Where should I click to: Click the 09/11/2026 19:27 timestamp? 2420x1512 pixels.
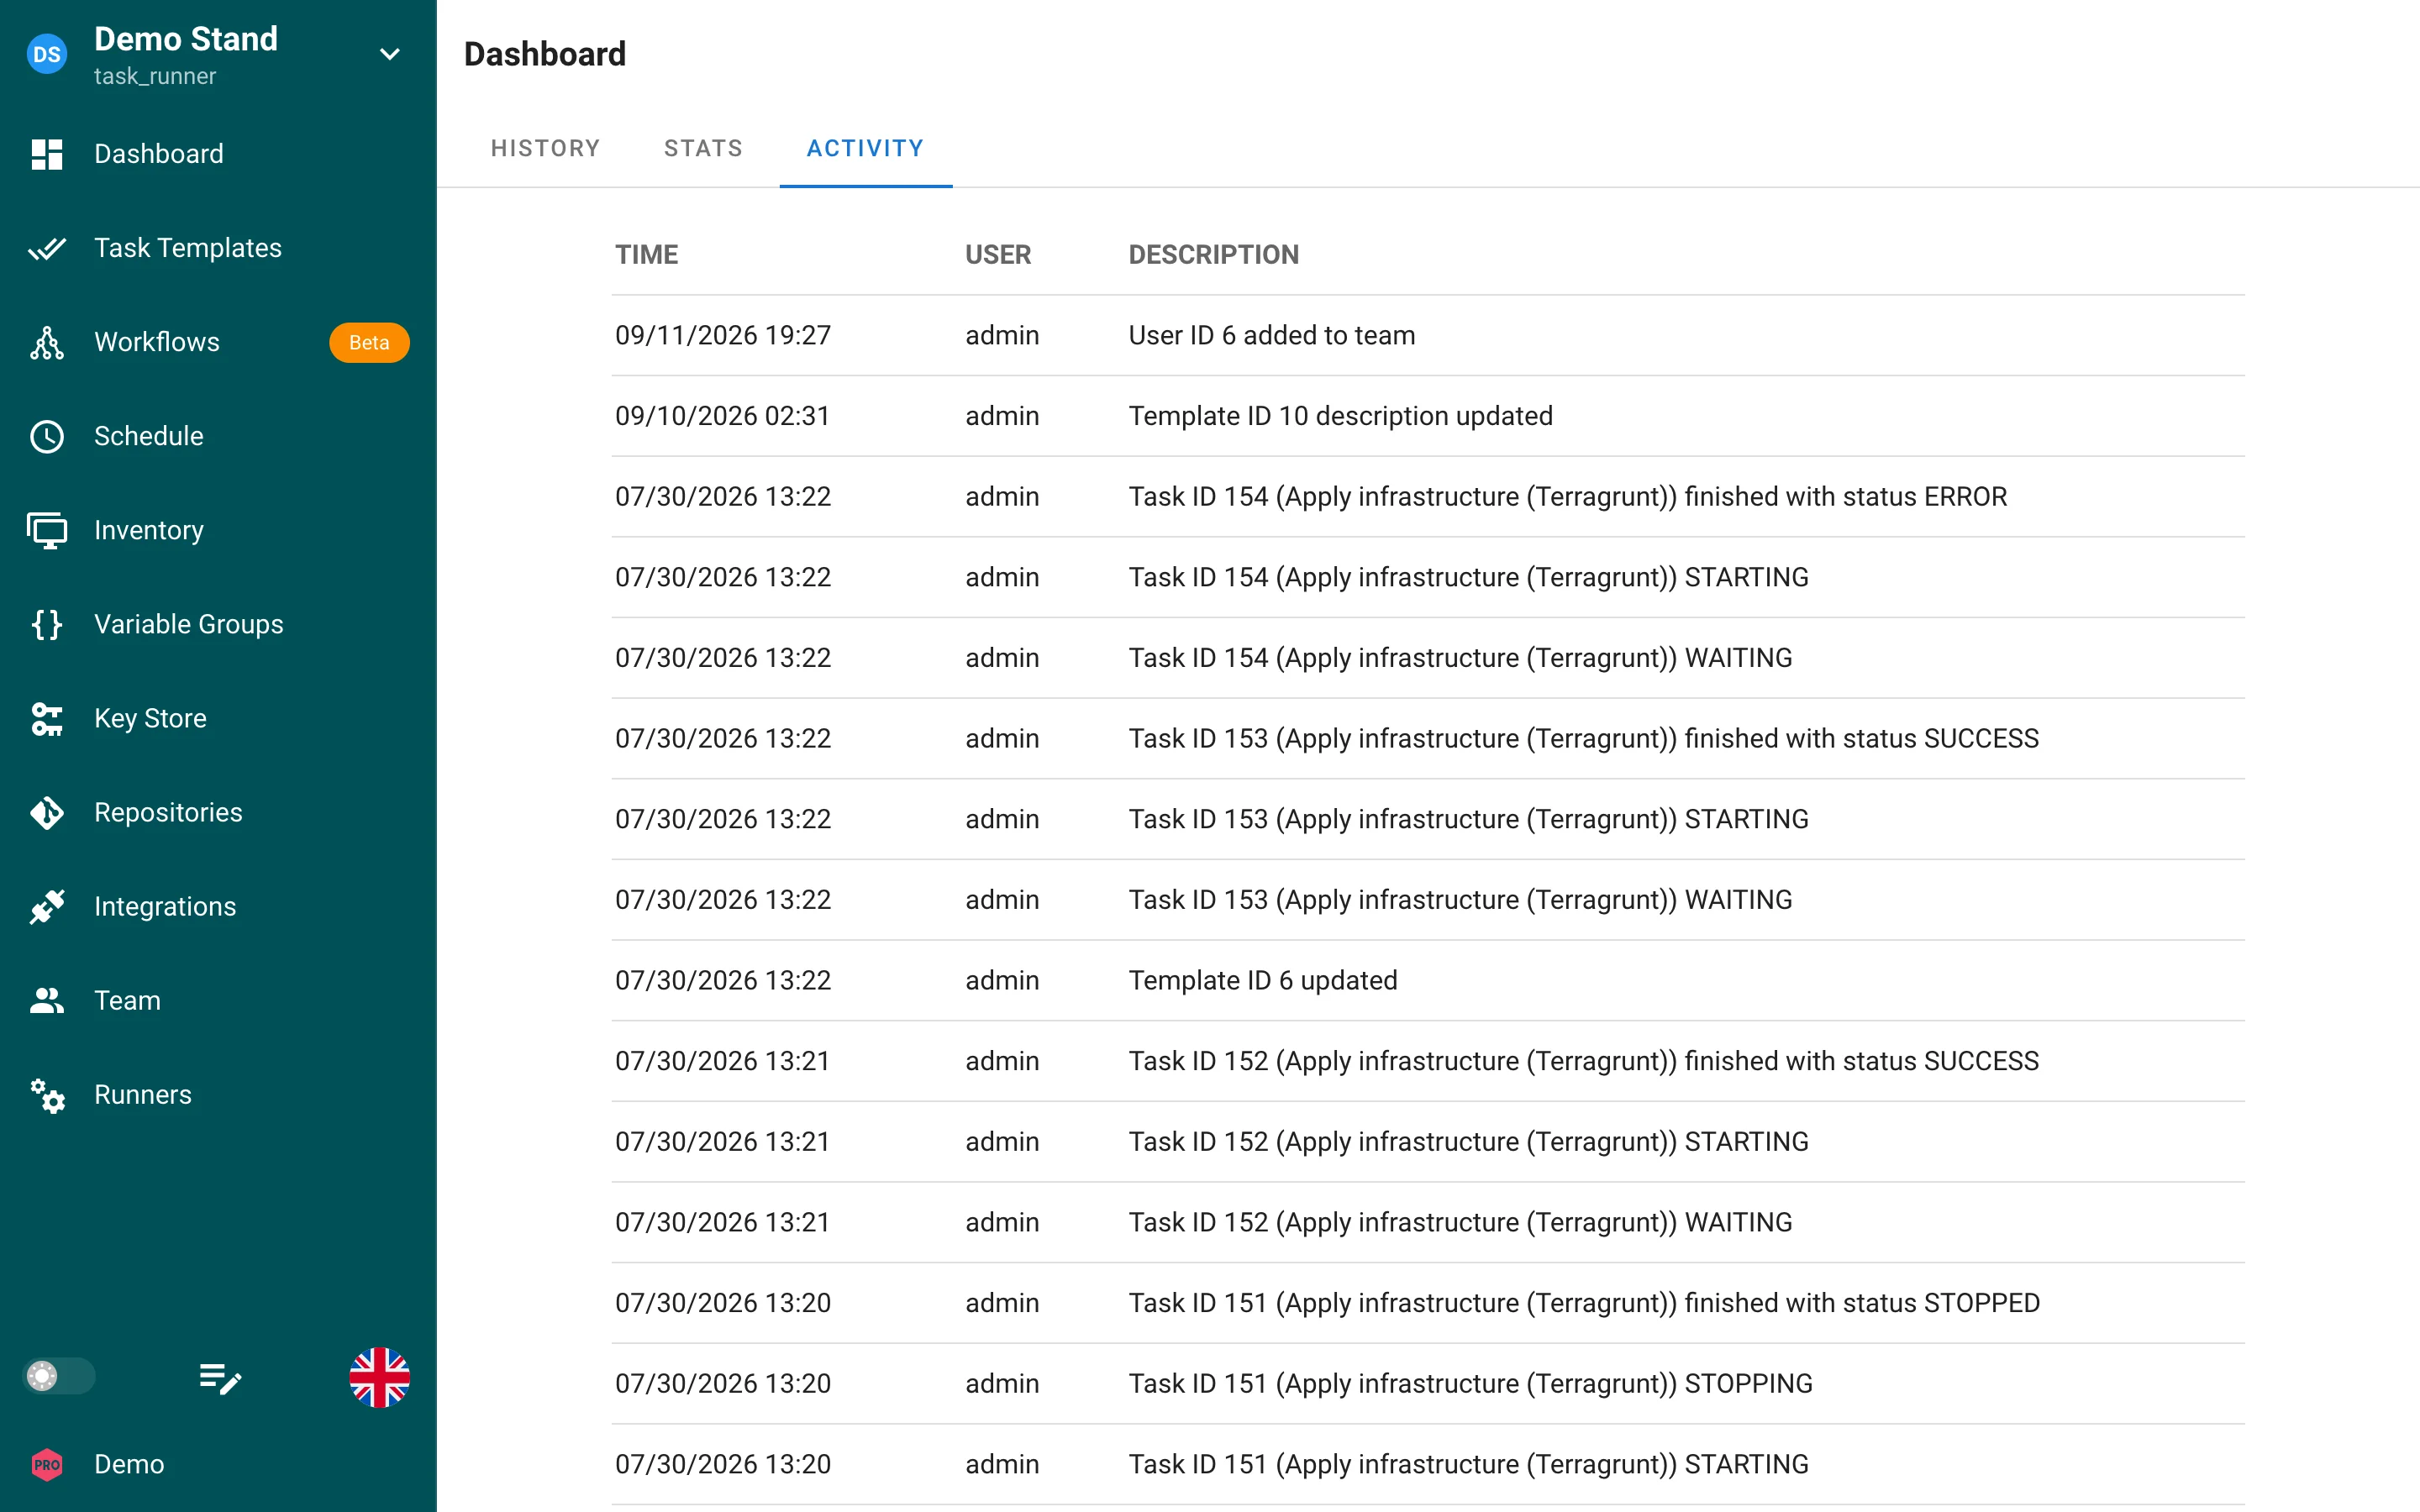[x=723, y=335]
